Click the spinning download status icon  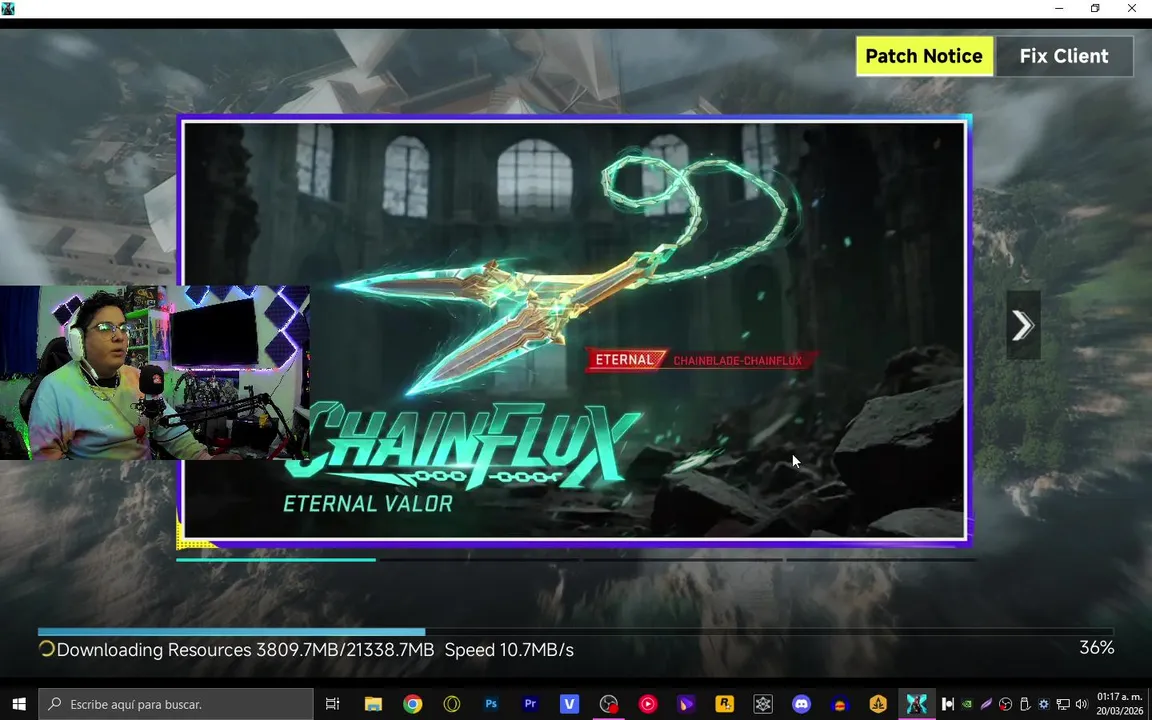pos(46,649)
